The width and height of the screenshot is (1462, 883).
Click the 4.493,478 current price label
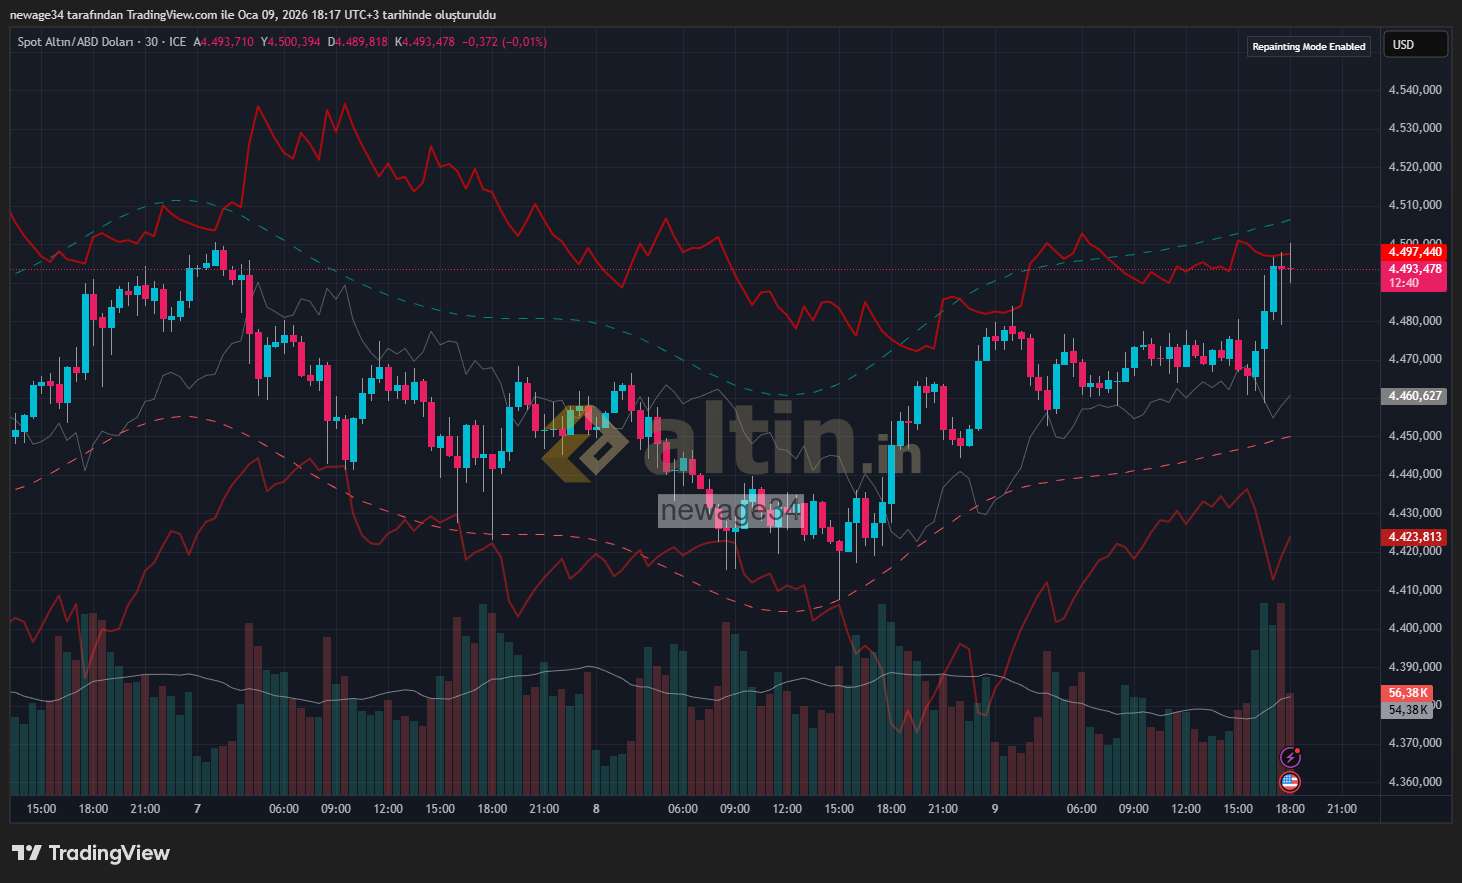(1414, 268)
